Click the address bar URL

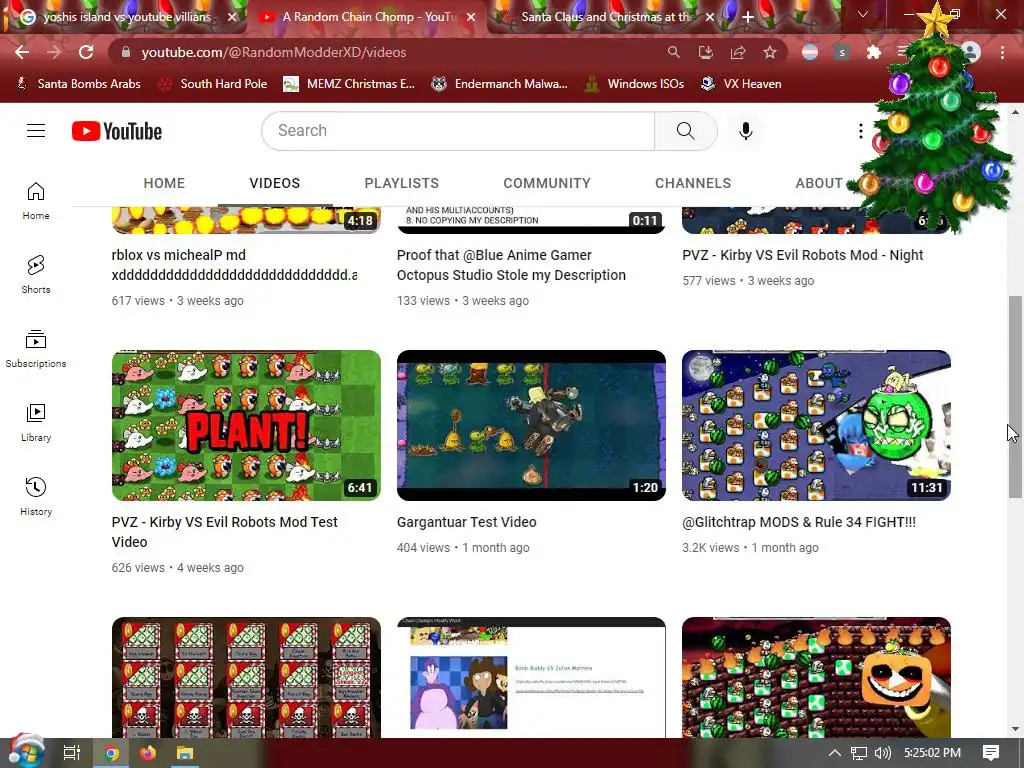click(274, 52)
